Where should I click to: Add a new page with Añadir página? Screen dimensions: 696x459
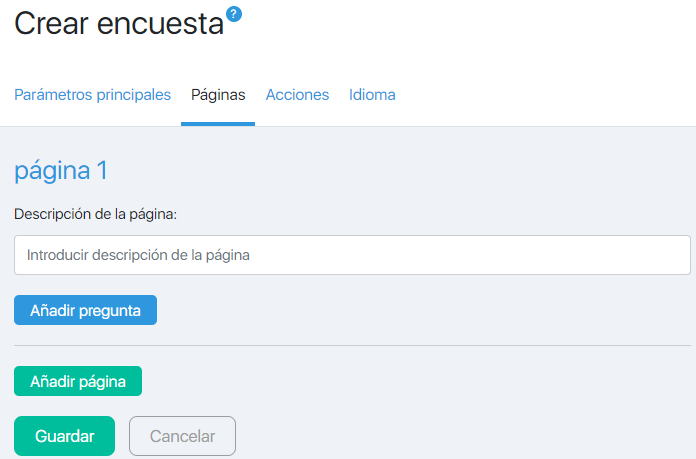[x=78, y=381]
